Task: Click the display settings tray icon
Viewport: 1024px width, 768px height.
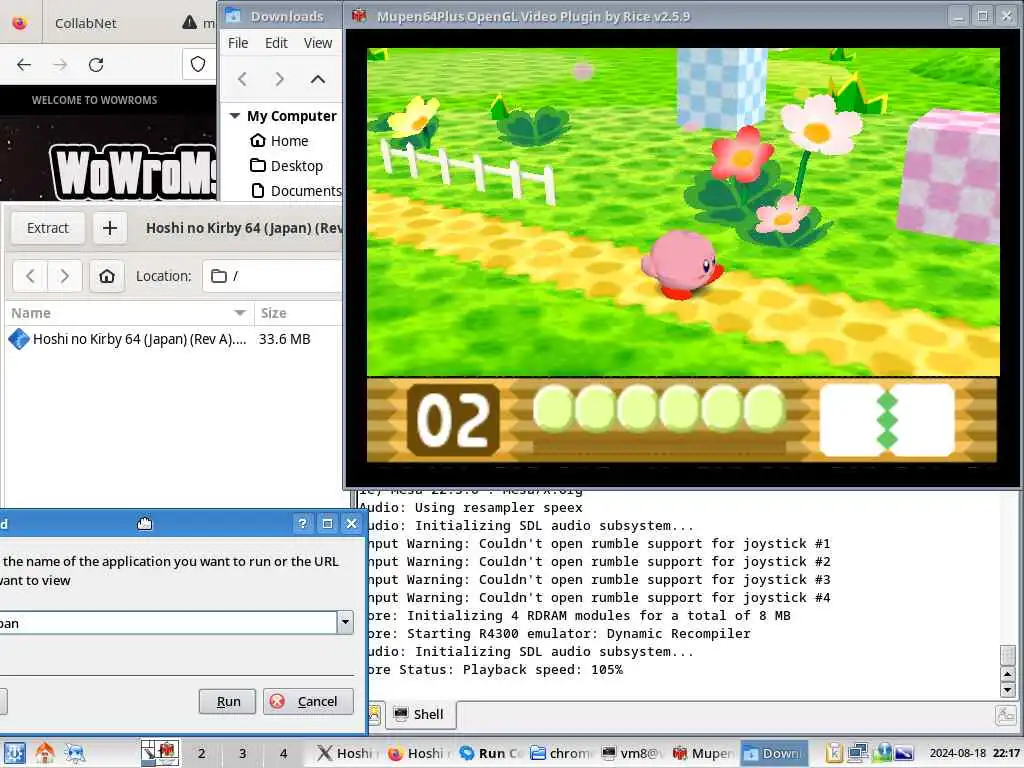Action: pos(904,753)
